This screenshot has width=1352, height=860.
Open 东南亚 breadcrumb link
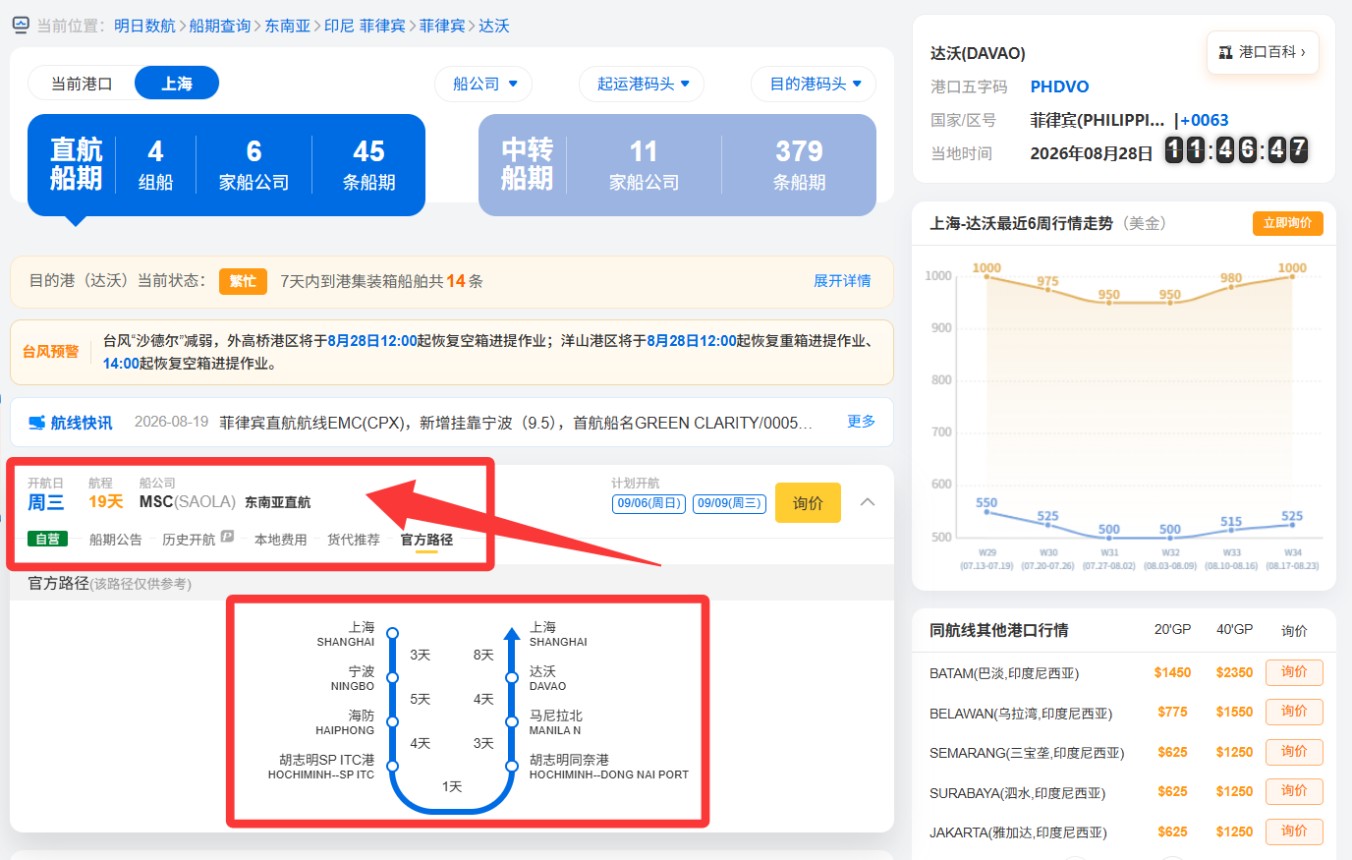pos(288,26)
